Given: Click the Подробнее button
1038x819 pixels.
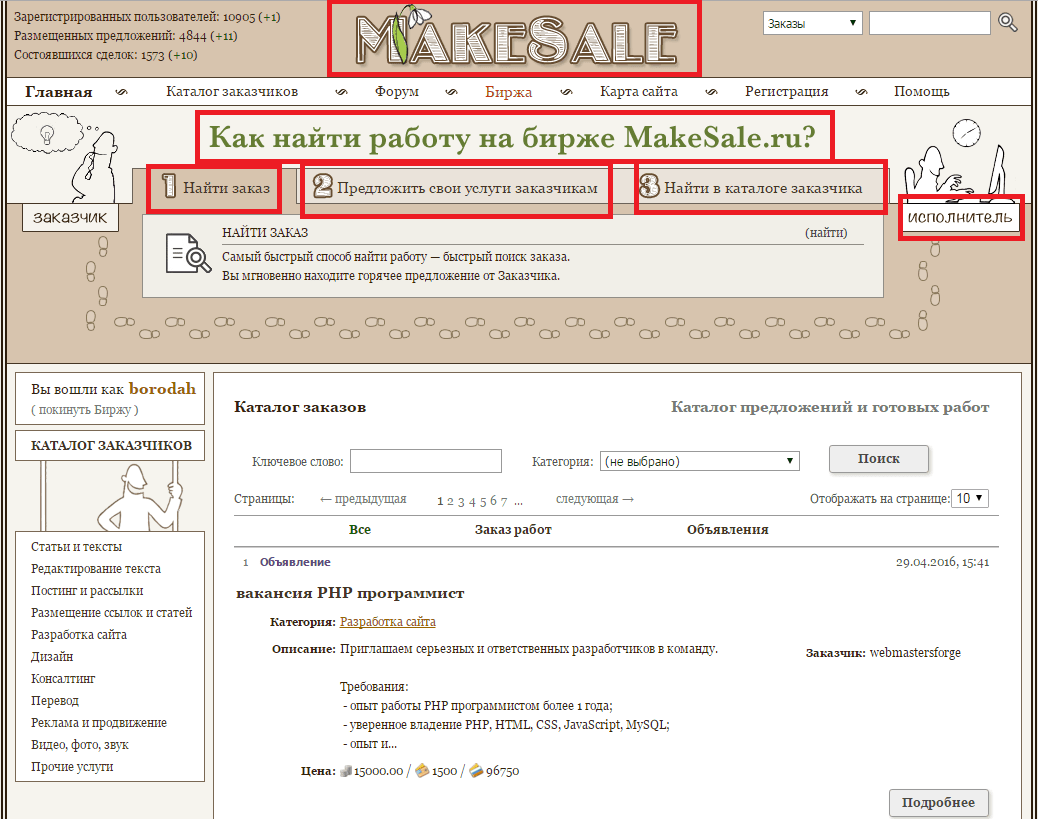Looking at the screenshot, I should tap(938, 802).
